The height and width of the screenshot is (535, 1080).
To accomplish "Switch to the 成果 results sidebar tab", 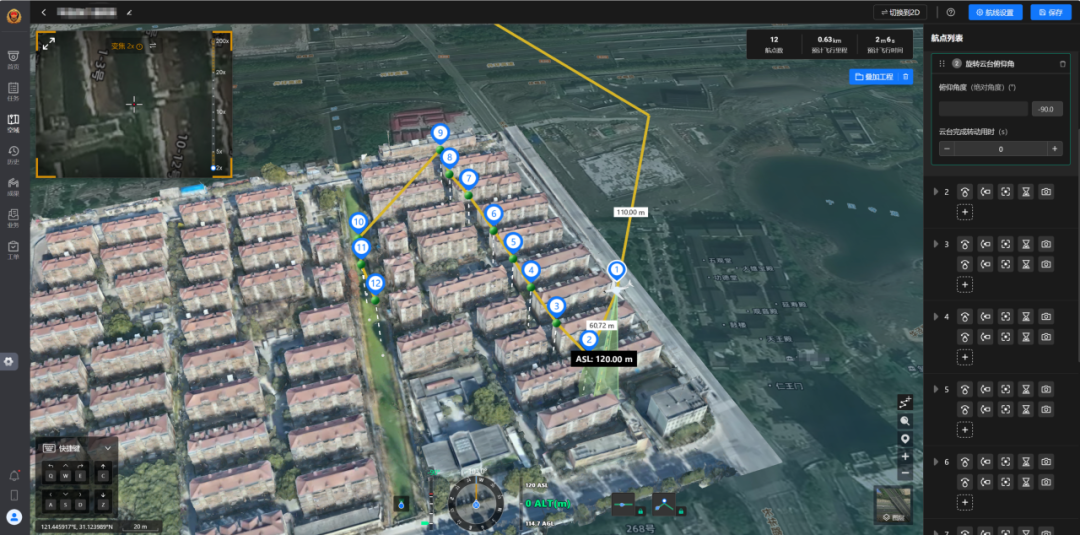I will 13,186.
